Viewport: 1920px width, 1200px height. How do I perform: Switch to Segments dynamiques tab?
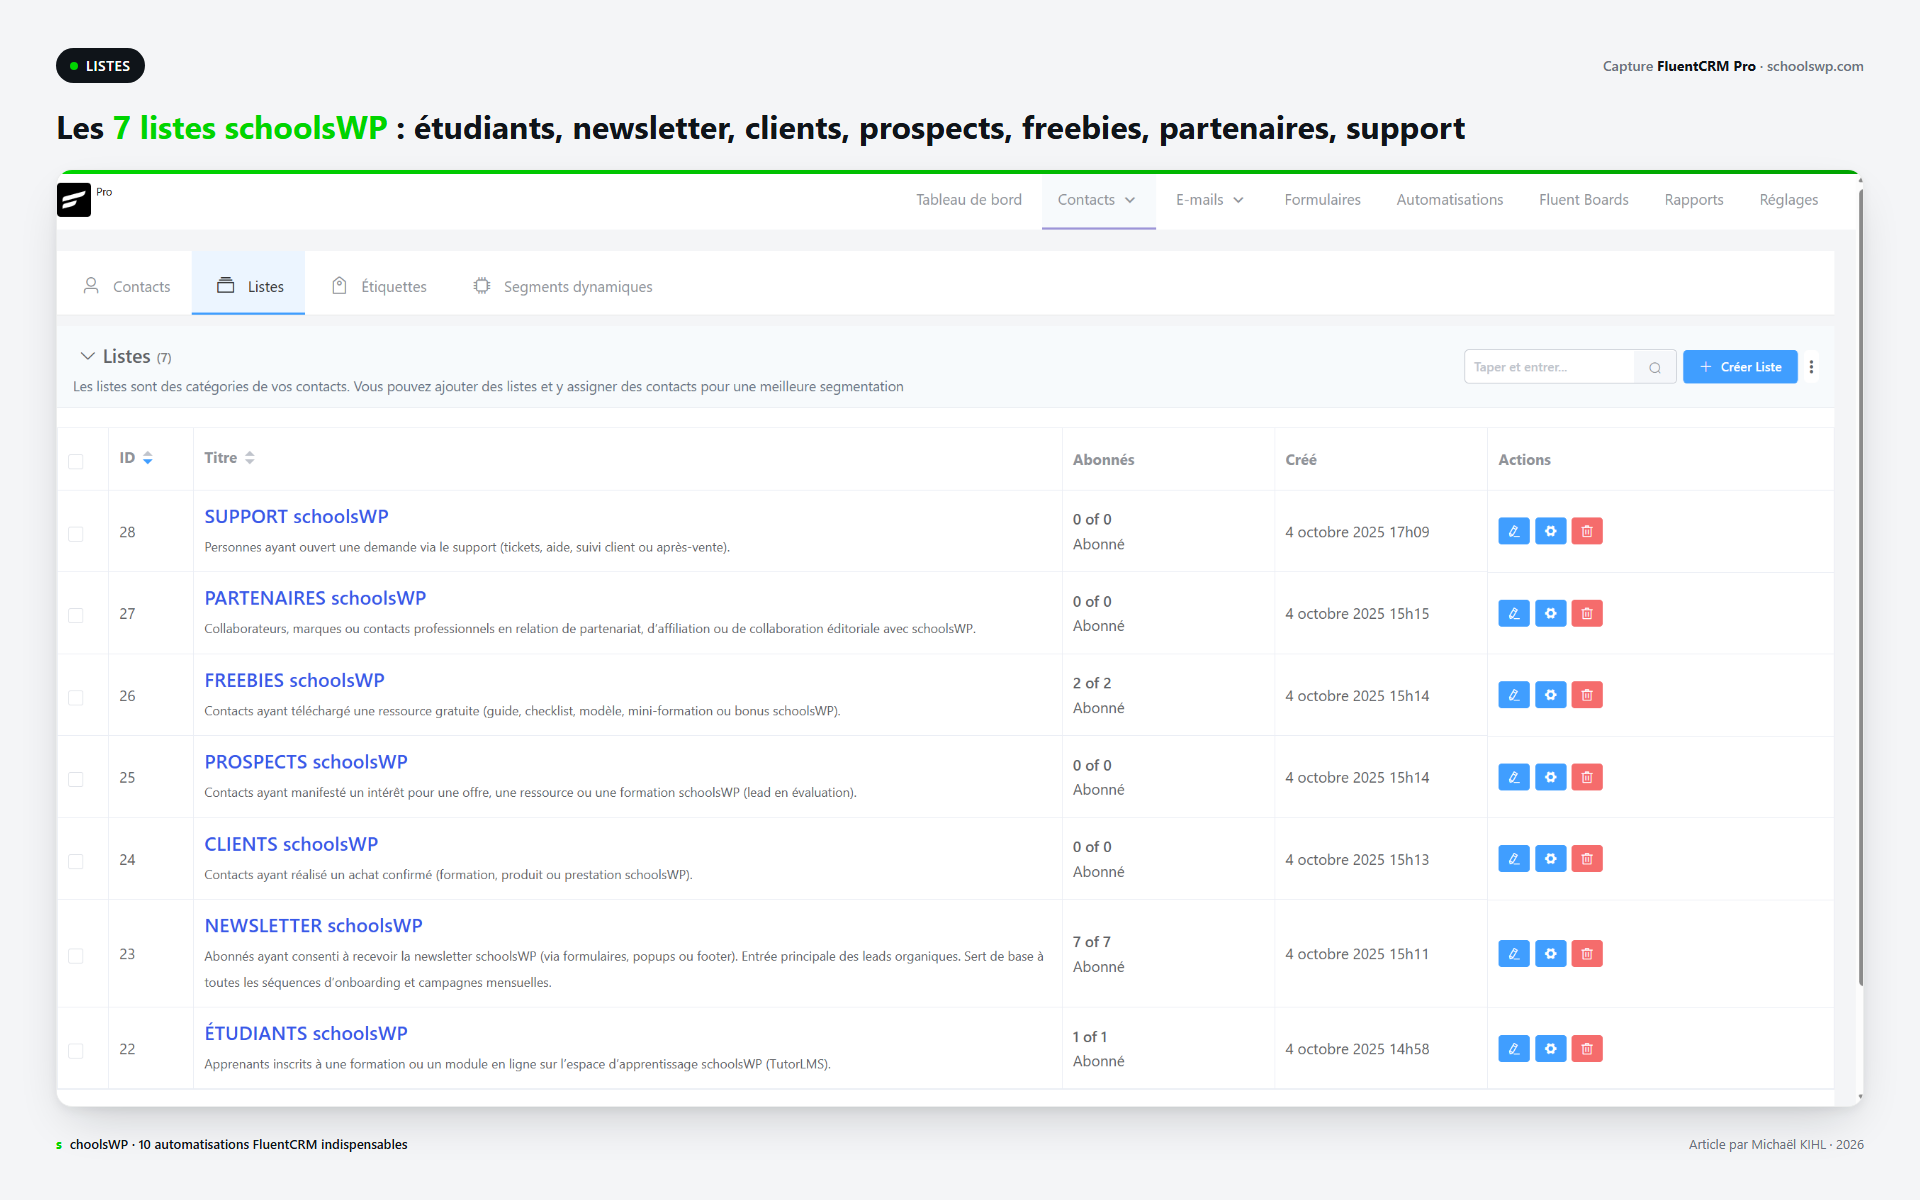coord(562,286)
